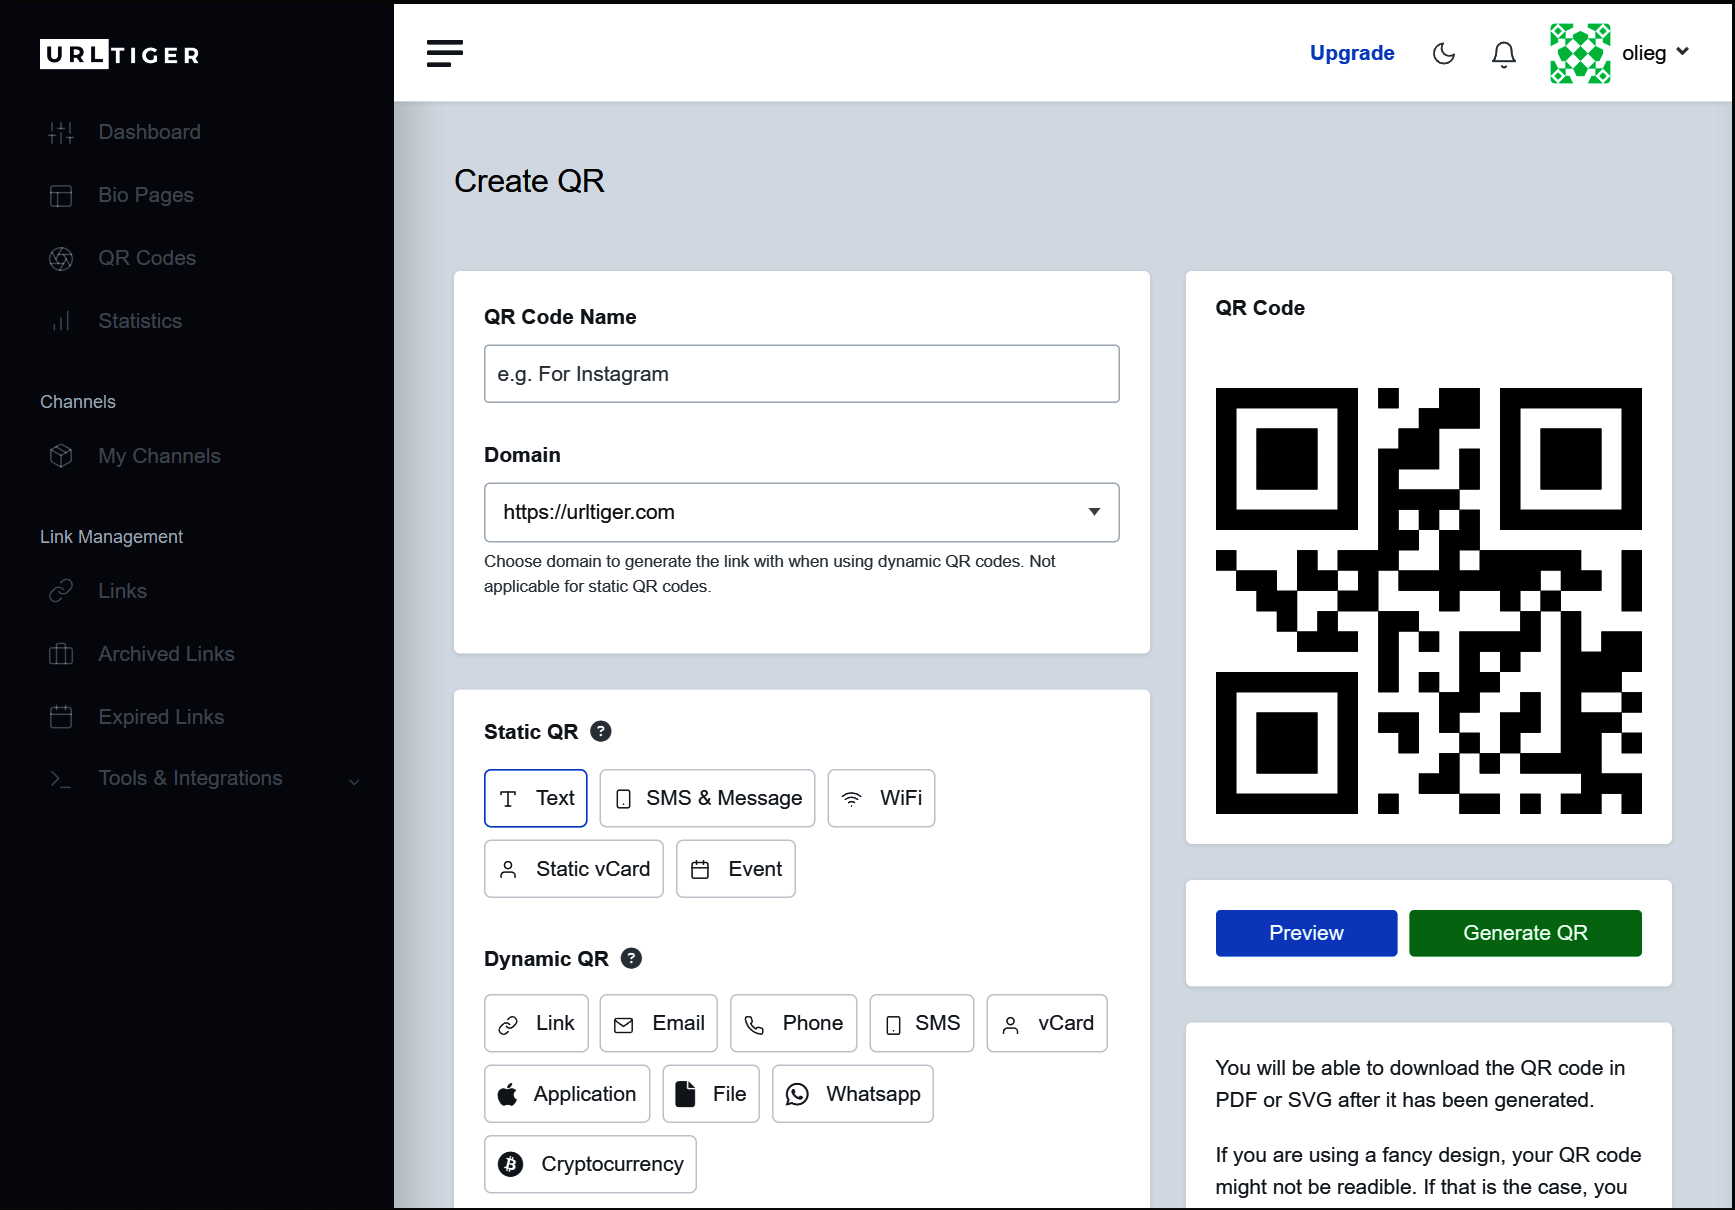
Task: Click the QR code preview image
Action: coord(1429,601)
